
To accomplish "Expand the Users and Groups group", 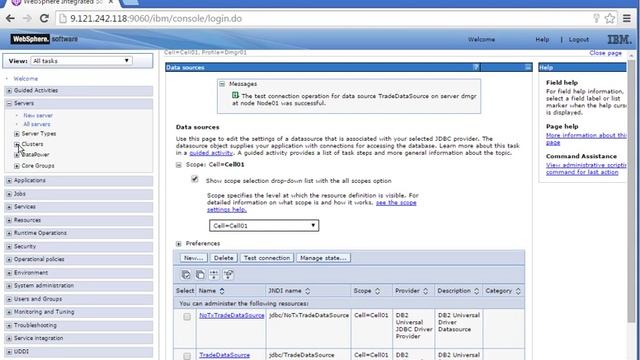I will click(9, 300).
